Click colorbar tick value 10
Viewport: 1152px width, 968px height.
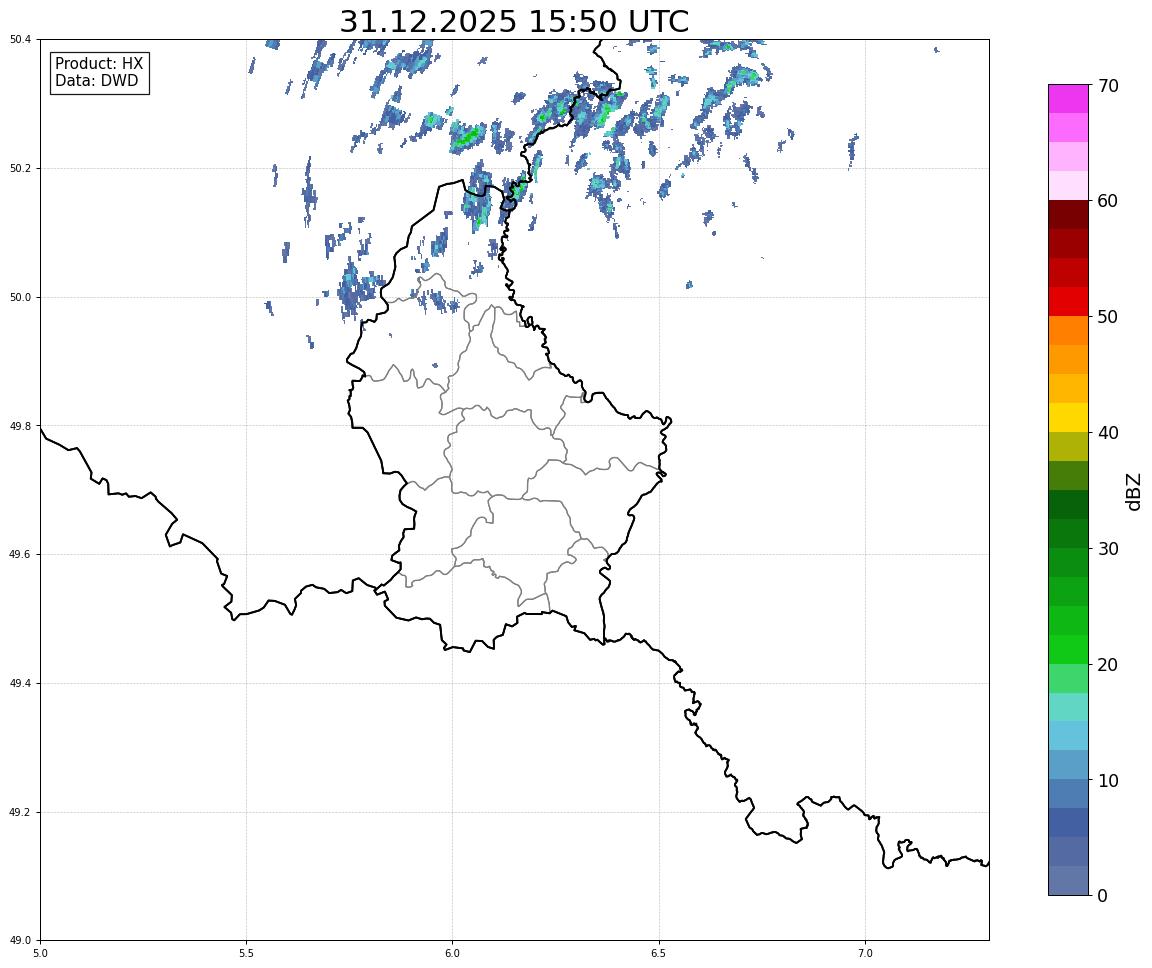(1108, 781)
